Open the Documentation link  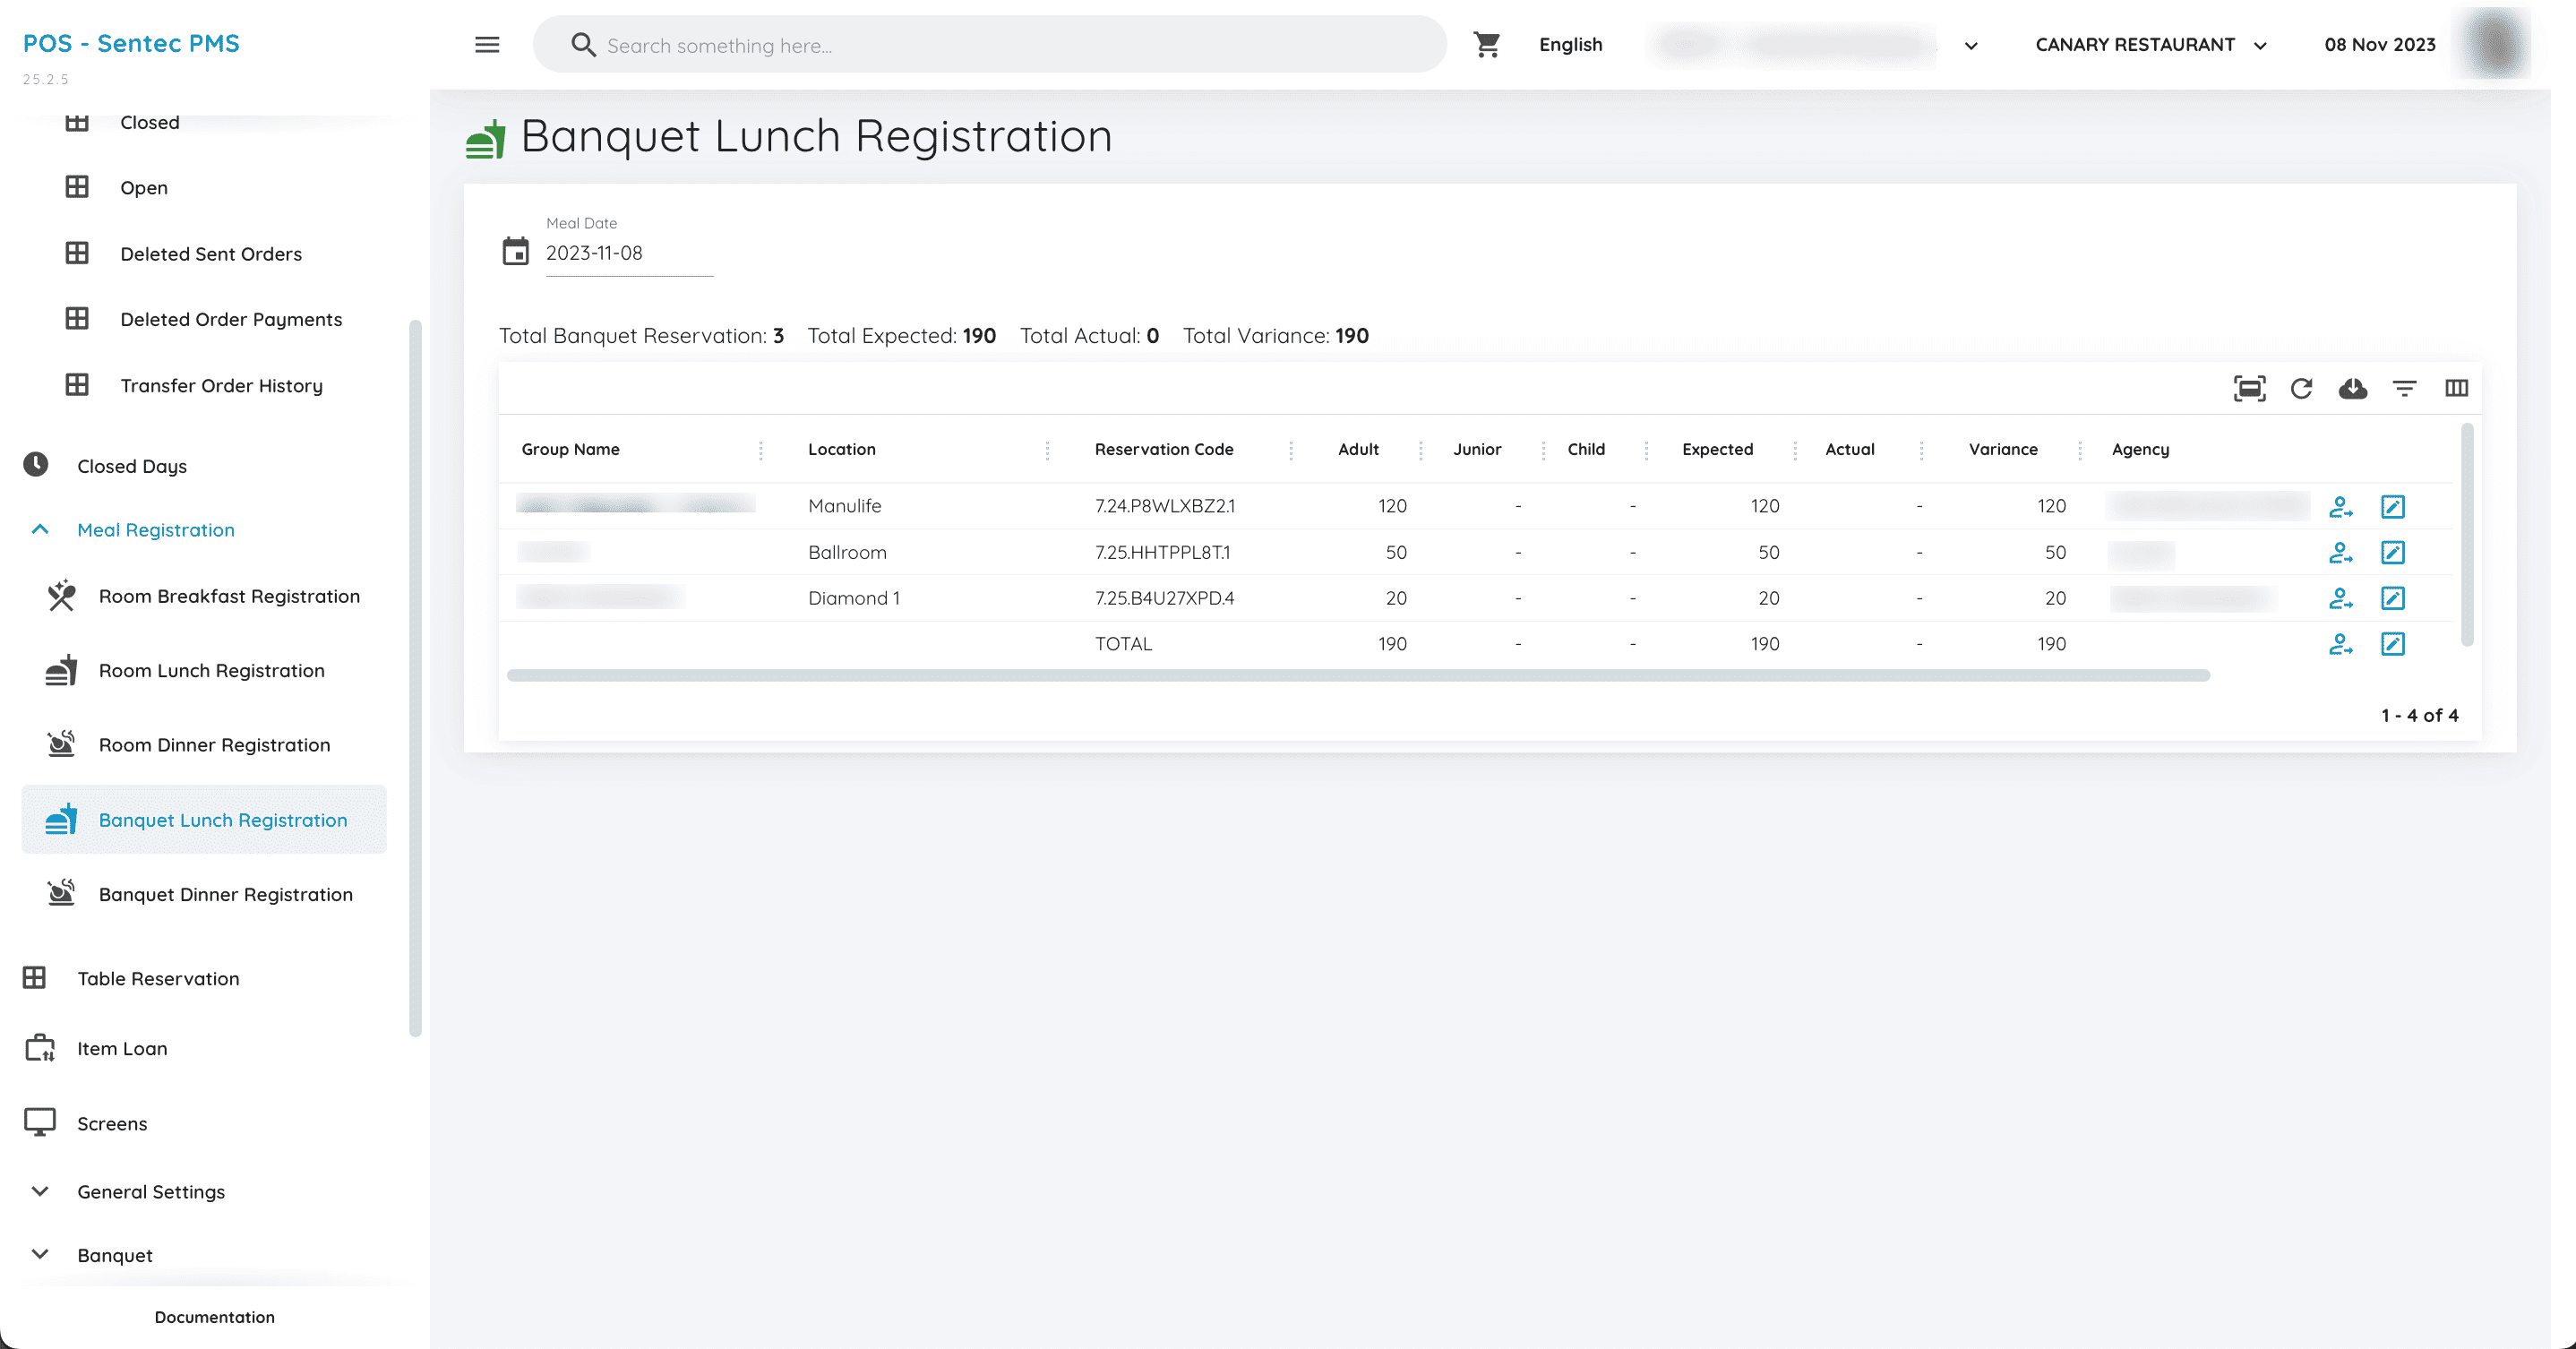click(214, 1318)
